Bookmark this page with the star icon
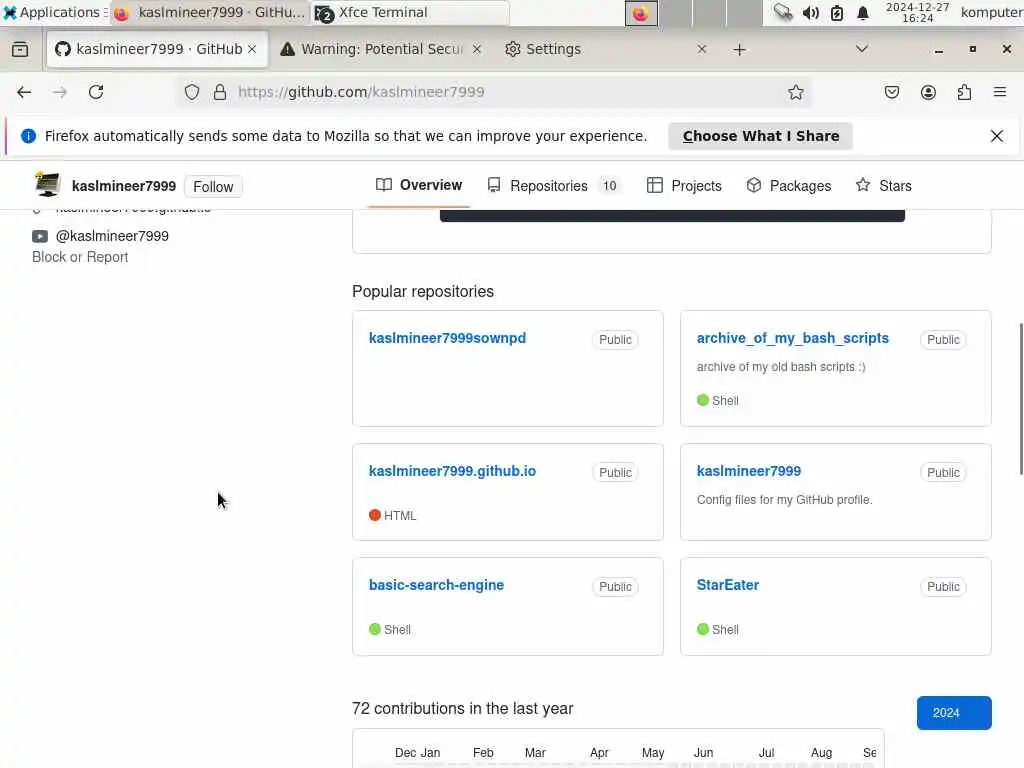The width and height of the screenshot is (1024, 768). [x=795, y=92]
